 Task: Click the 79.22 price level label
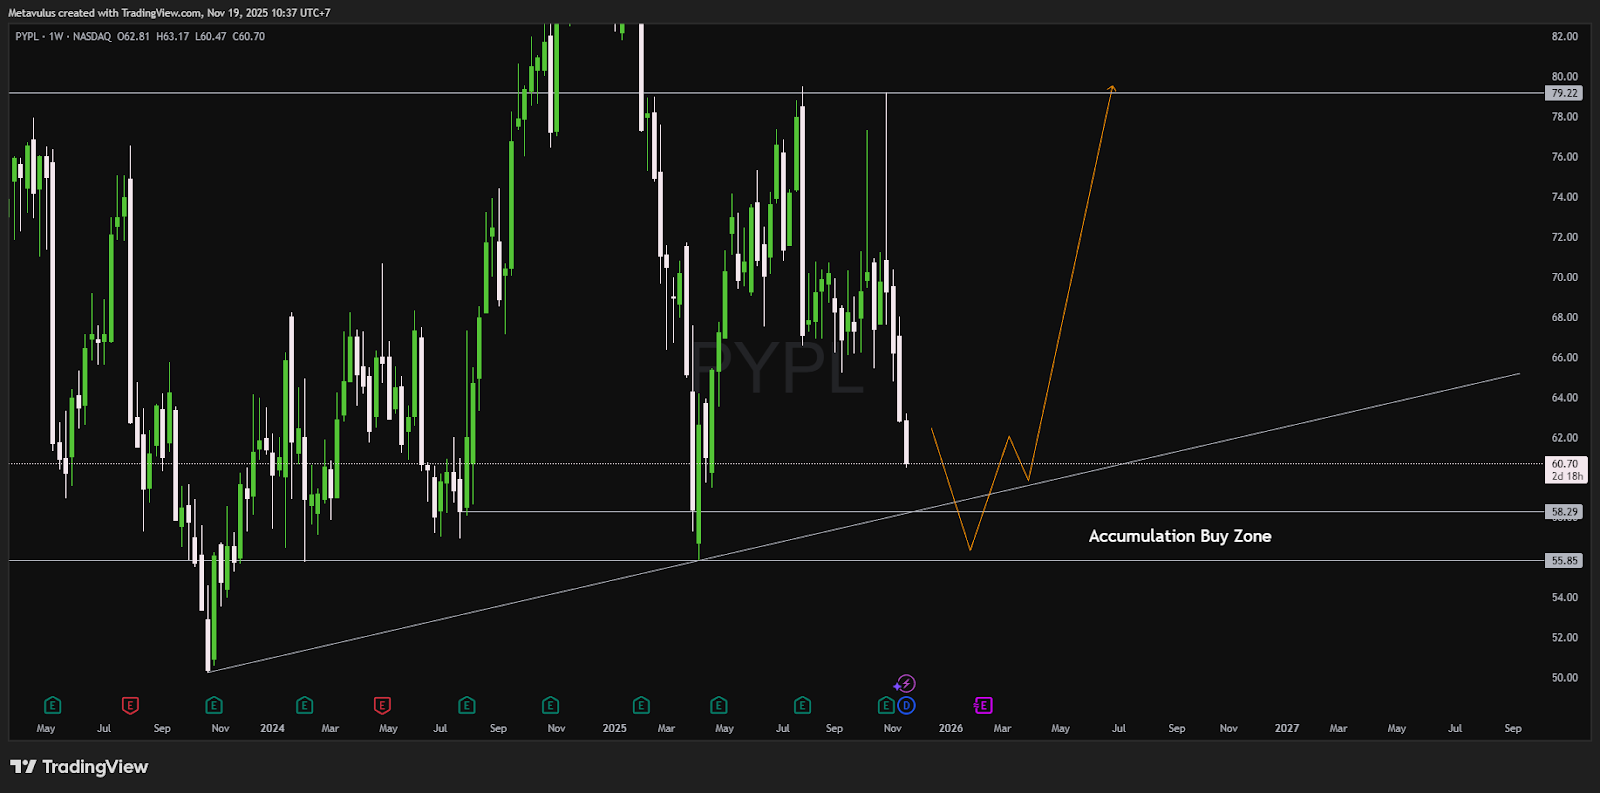pyautogui.click(x=1564, y=93)
